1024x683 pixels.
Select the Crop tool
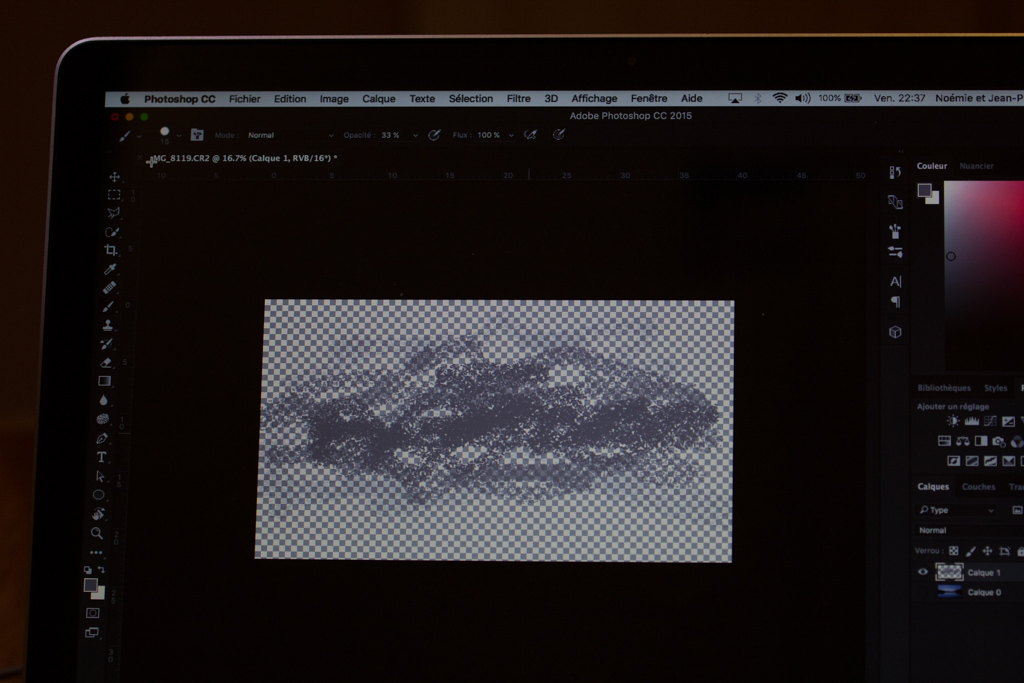point(111,250)
